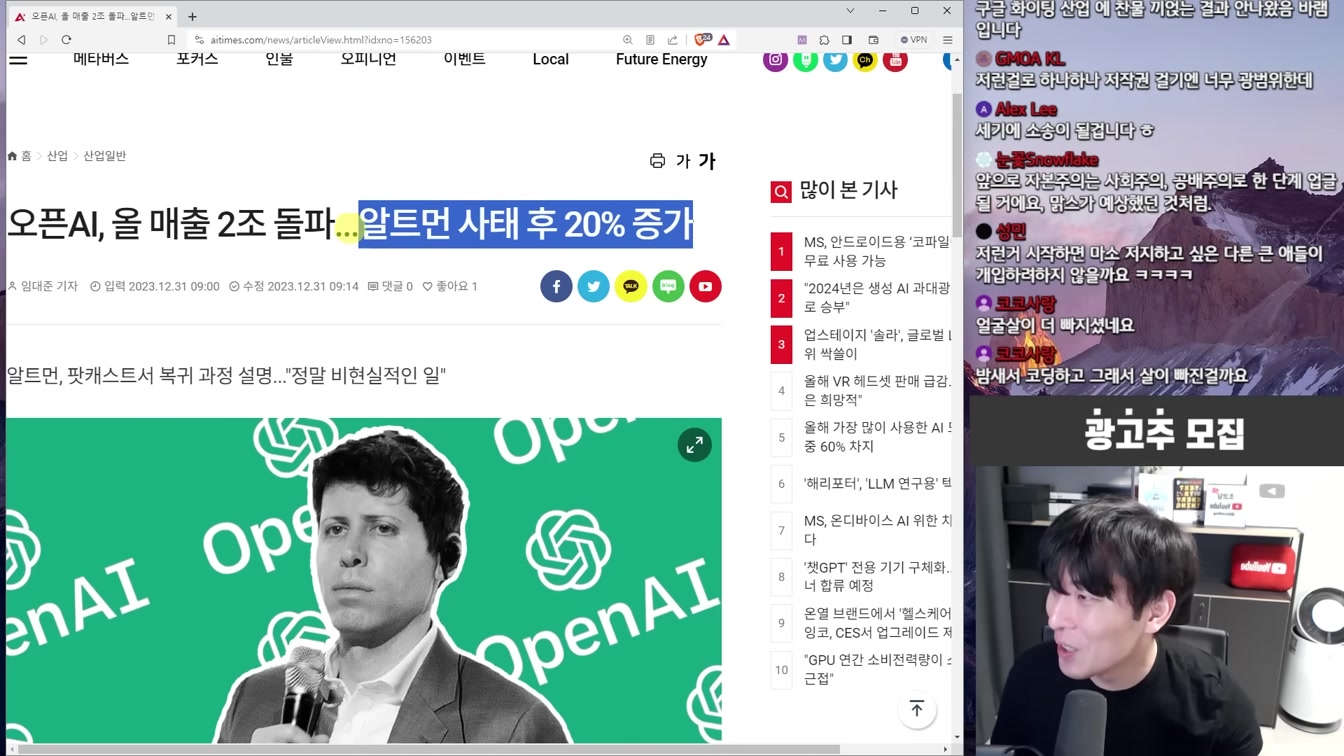Open Brave Shields lion icon
The width and height of the screenshot is (1344, 756).
702,40
